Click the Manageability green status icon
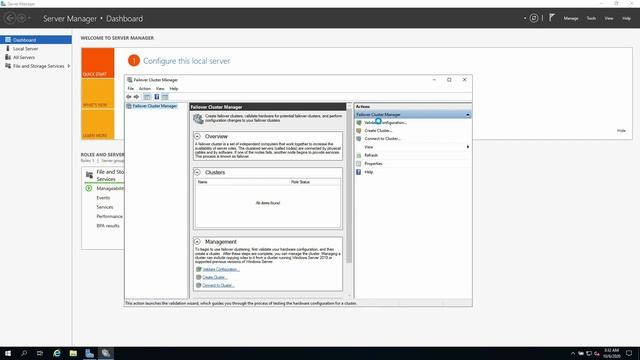The height and width of the screenshot is (360, 640). click(x=89, y=188)
